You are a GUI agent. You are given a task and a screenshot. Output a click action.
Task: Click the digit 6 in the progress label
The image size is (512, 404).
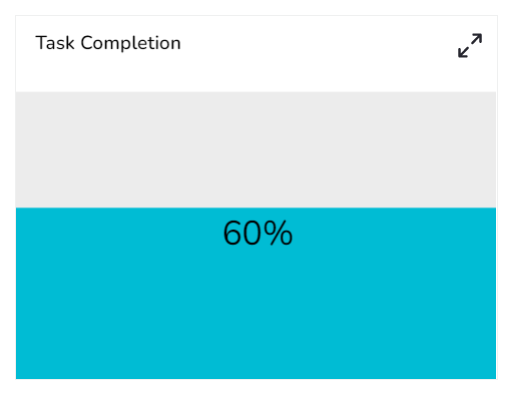[x=232, y=233]
